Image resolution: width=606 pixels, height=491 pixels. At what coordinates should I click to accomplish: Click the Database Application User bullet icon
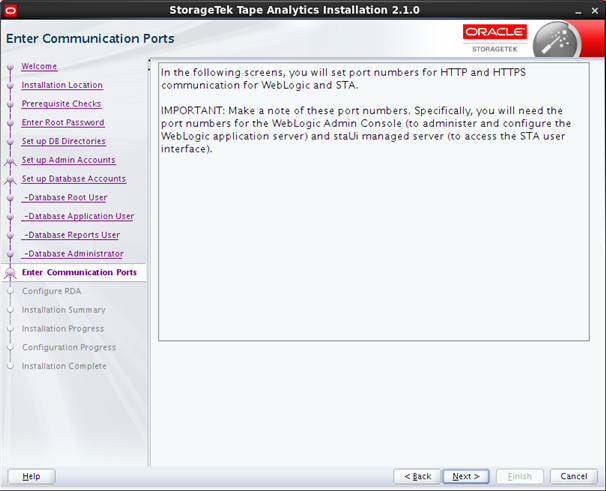(x=10, y=217)
